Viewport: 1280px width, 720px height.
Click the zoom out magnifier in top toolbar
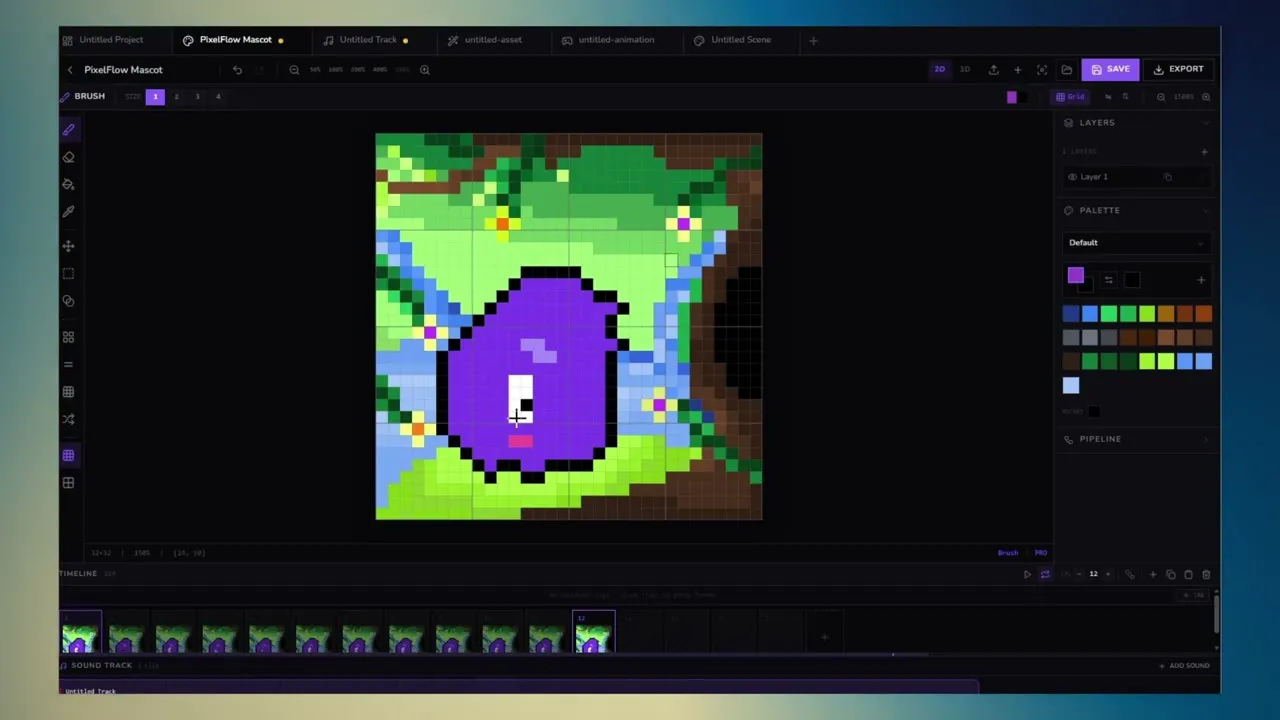(x=294, y=70)
